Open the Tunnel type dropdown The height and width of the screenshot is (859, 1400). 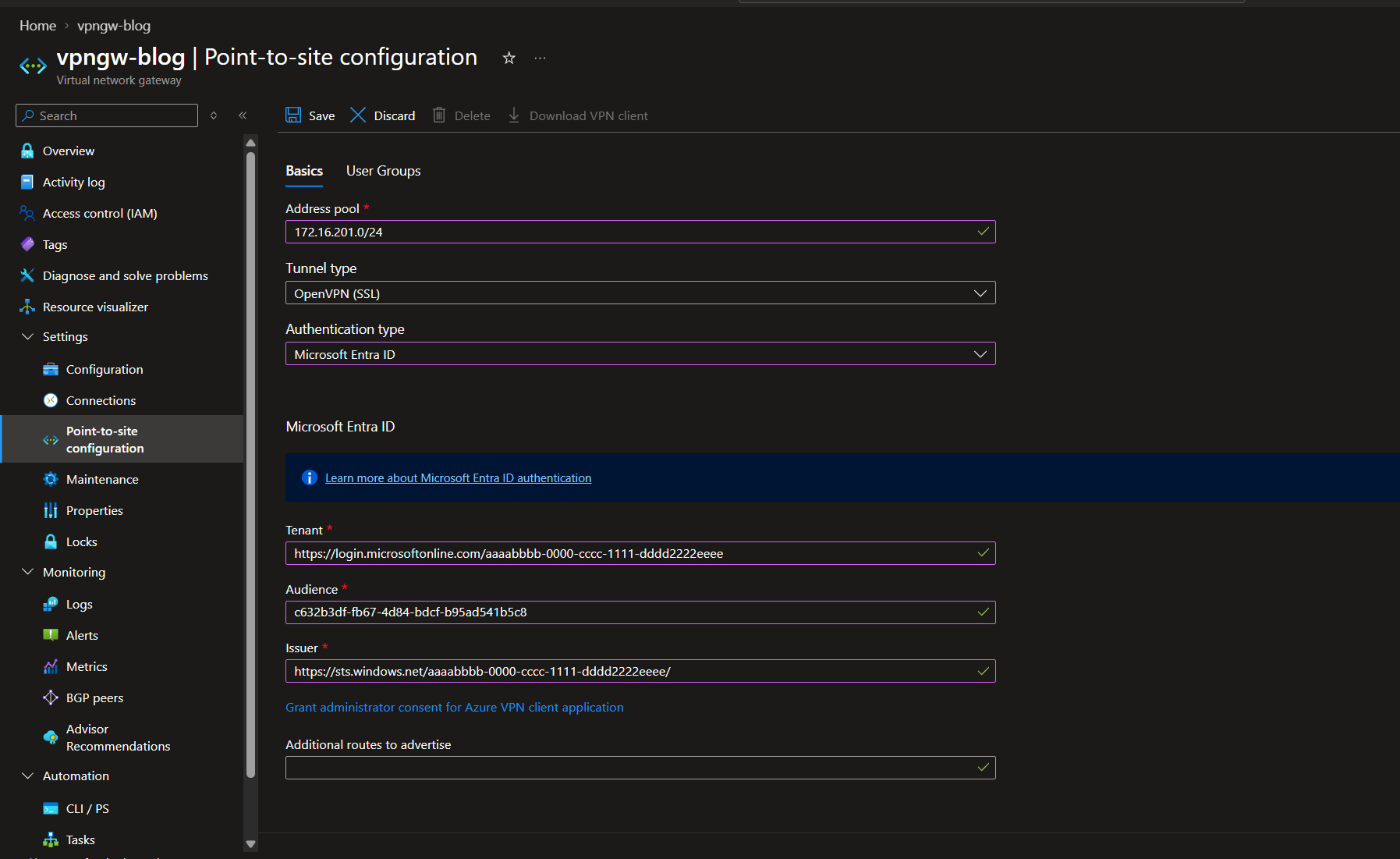point(640,293)
